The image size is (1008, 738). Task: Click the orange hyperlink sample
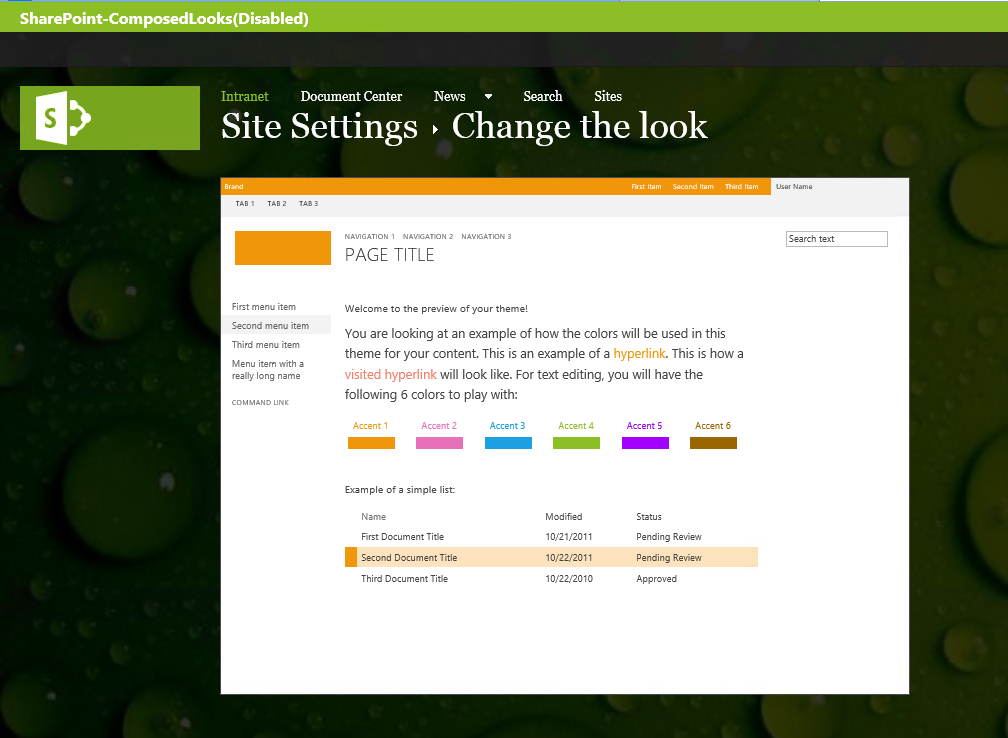coord(639,354)
